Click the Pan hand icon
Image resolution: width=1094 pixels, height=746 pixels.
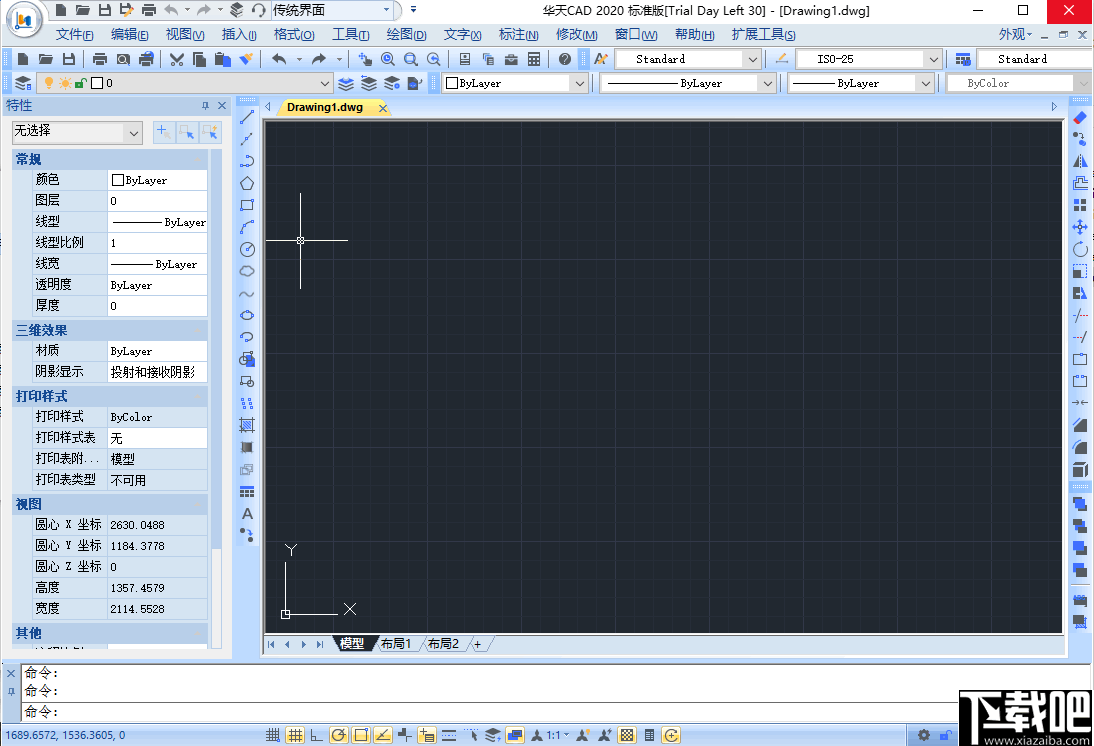[x=364, y=59]
